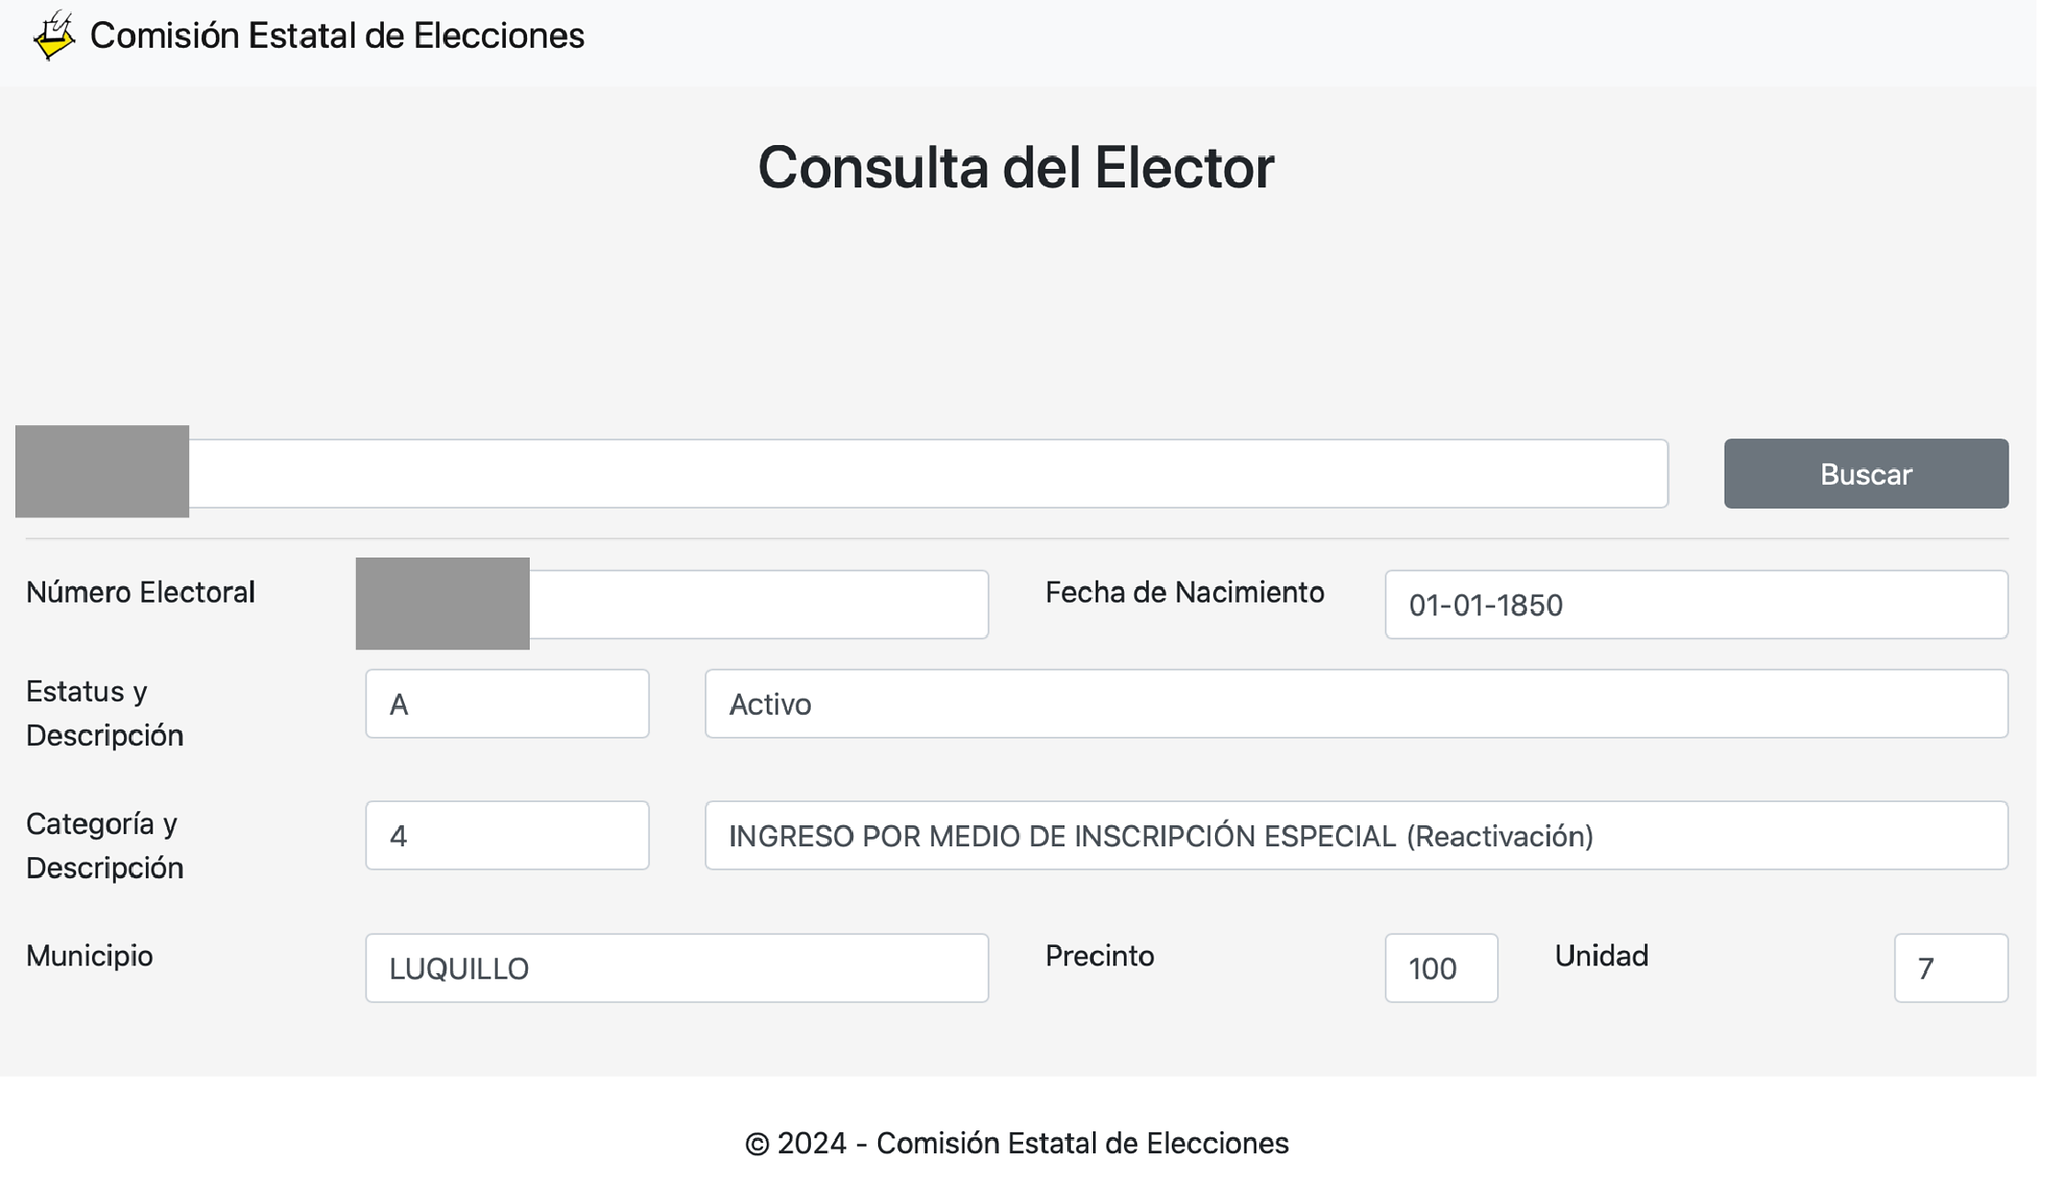Click the status description field showing Activo
2048x1187 pixels.
click(1355, 704)
